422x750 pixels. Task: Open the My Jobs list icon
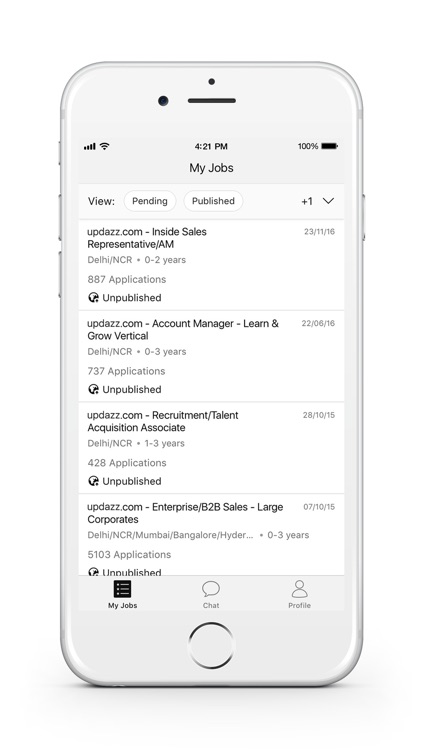coord(122,589)
